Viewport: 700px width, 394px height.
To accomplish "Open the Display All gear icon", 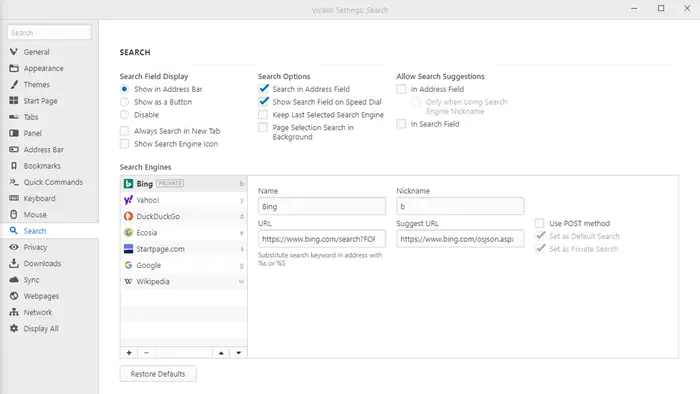I will [14, 328].
